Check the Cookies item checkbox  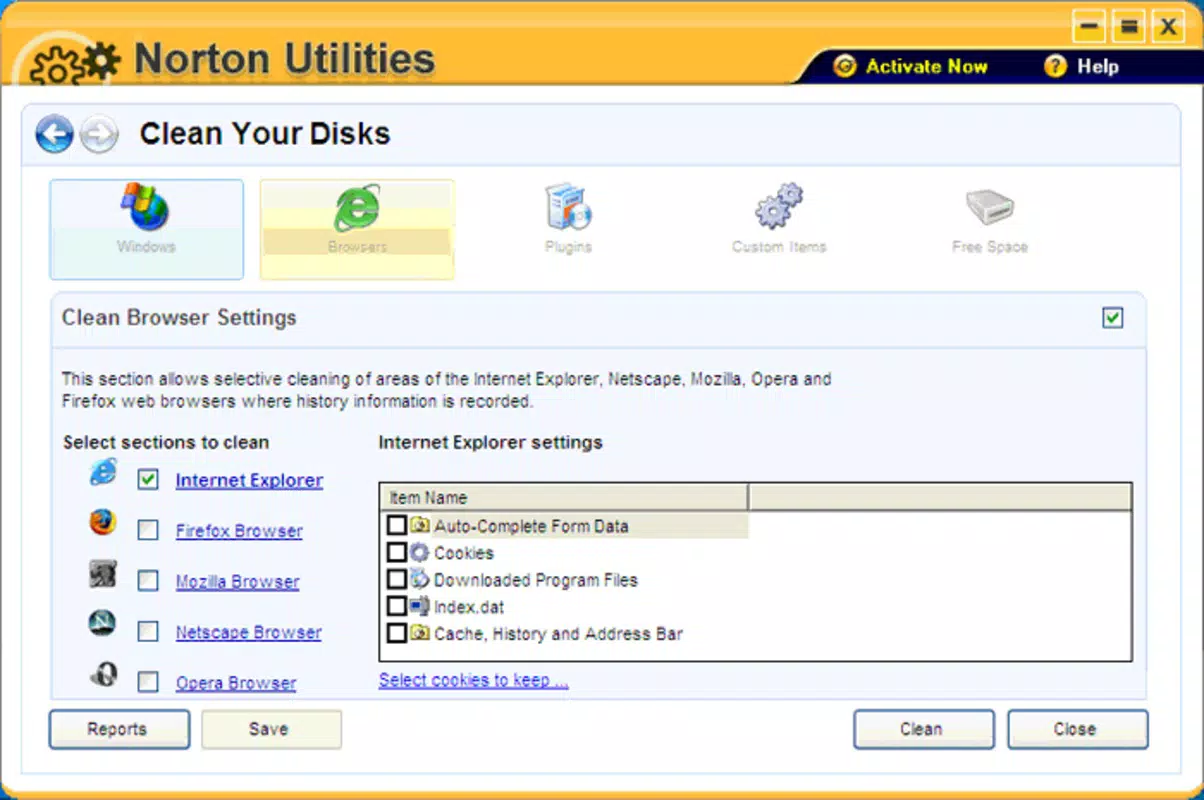coord(397,553)
